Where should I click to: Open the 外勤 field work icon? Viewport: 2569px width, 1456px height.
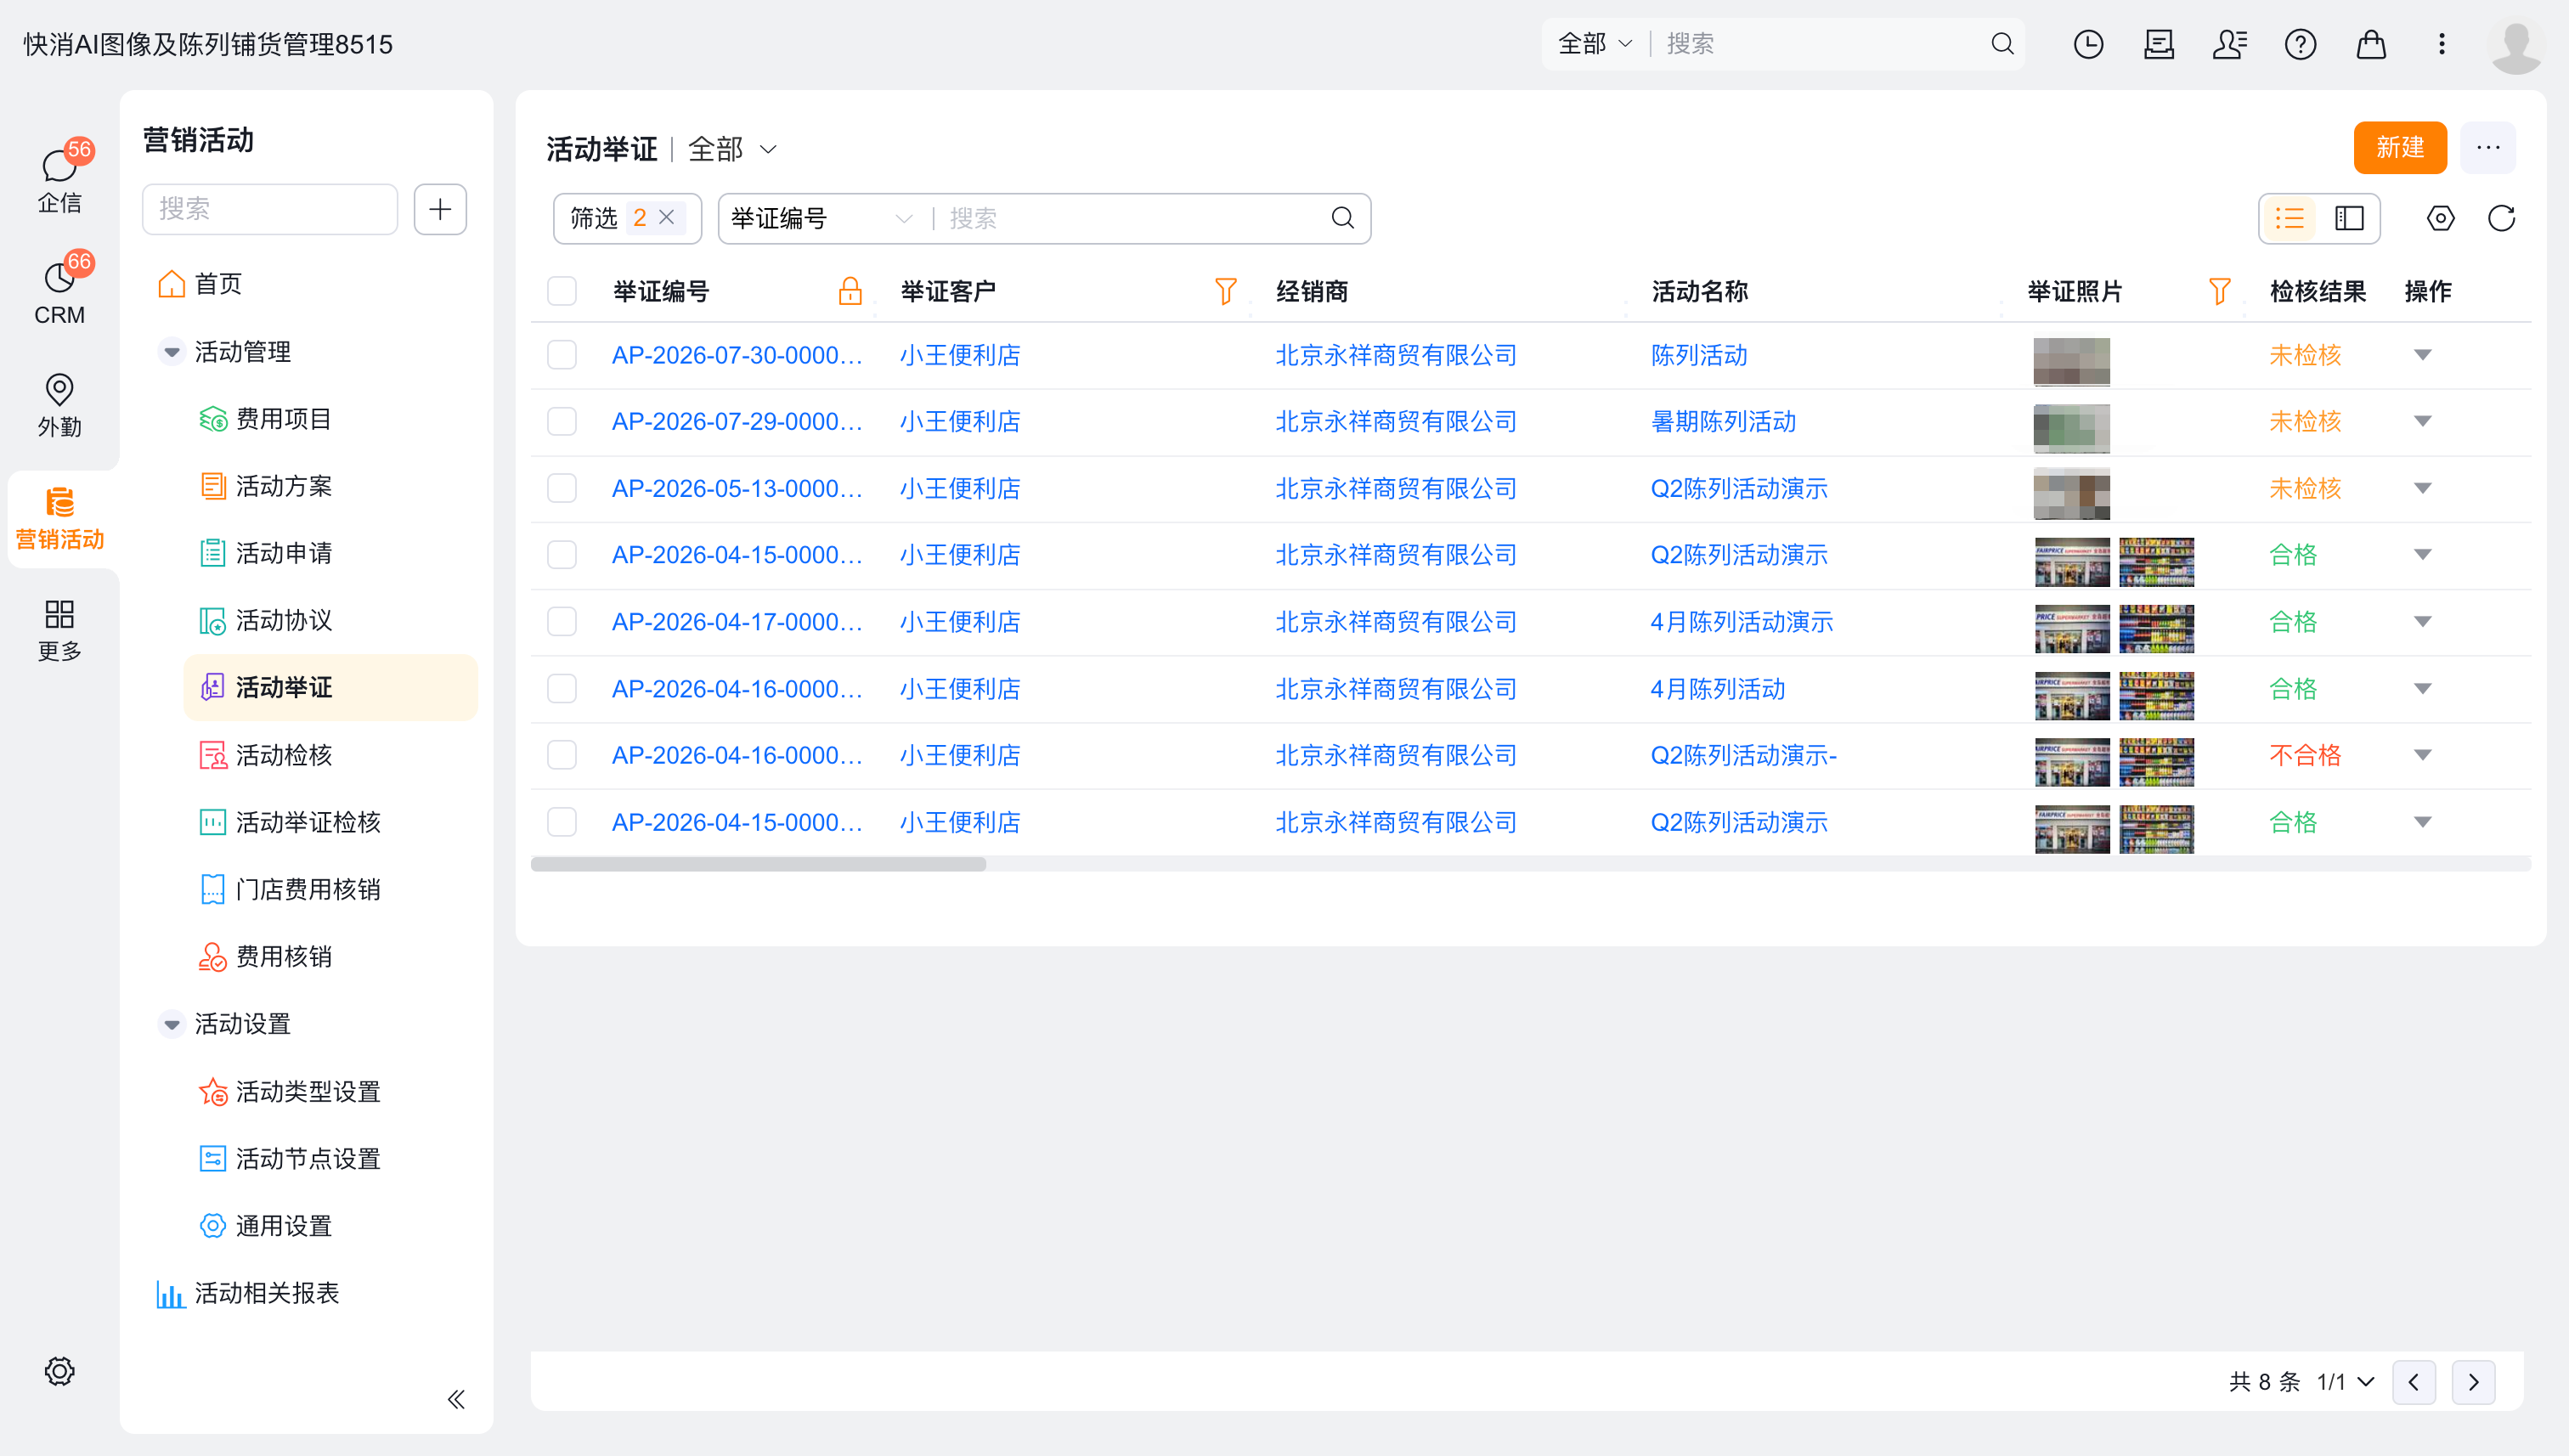tap(59, 404)
